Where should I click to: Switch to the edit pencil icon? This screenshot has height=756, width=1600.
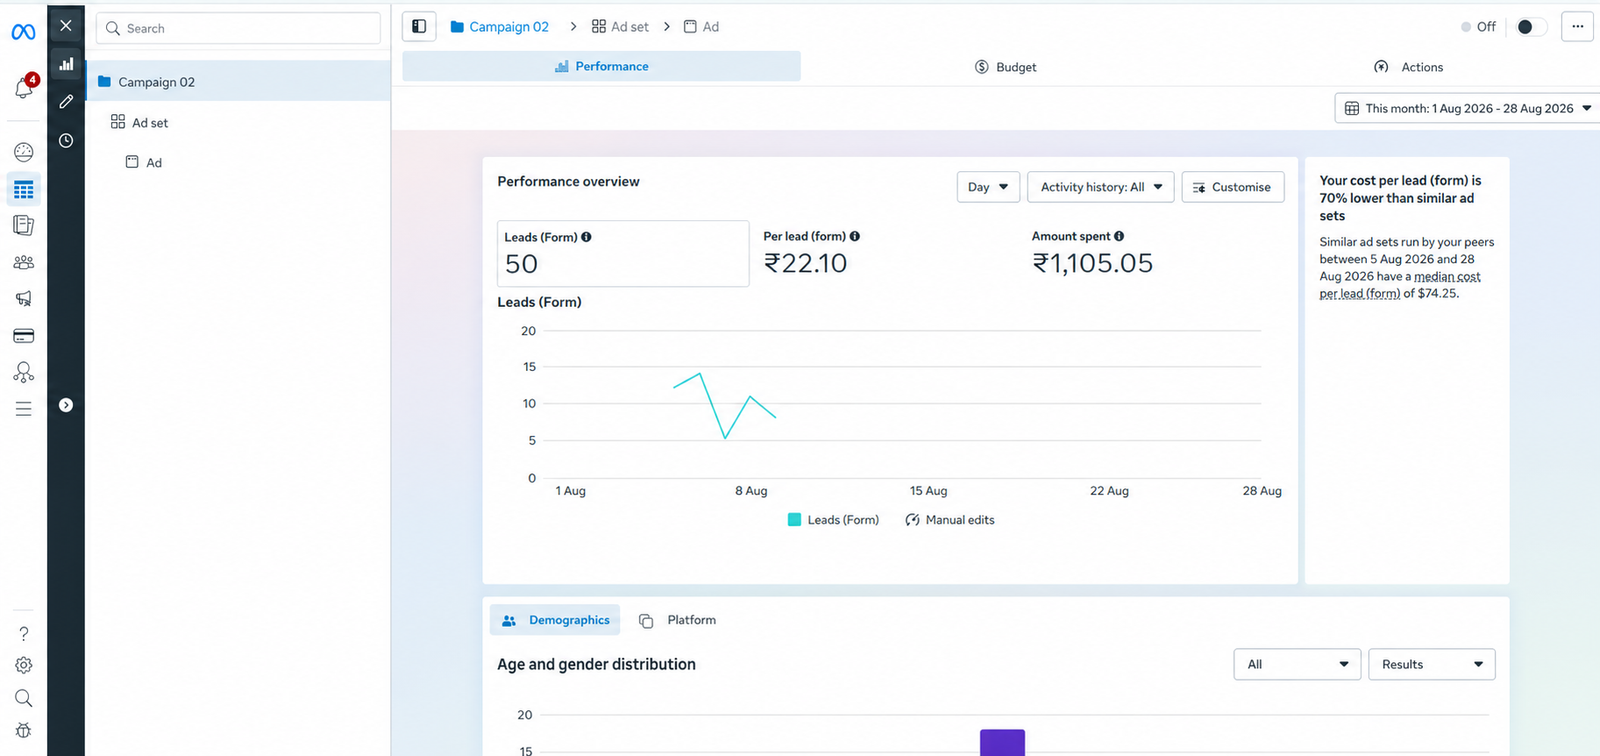(66, 102)
